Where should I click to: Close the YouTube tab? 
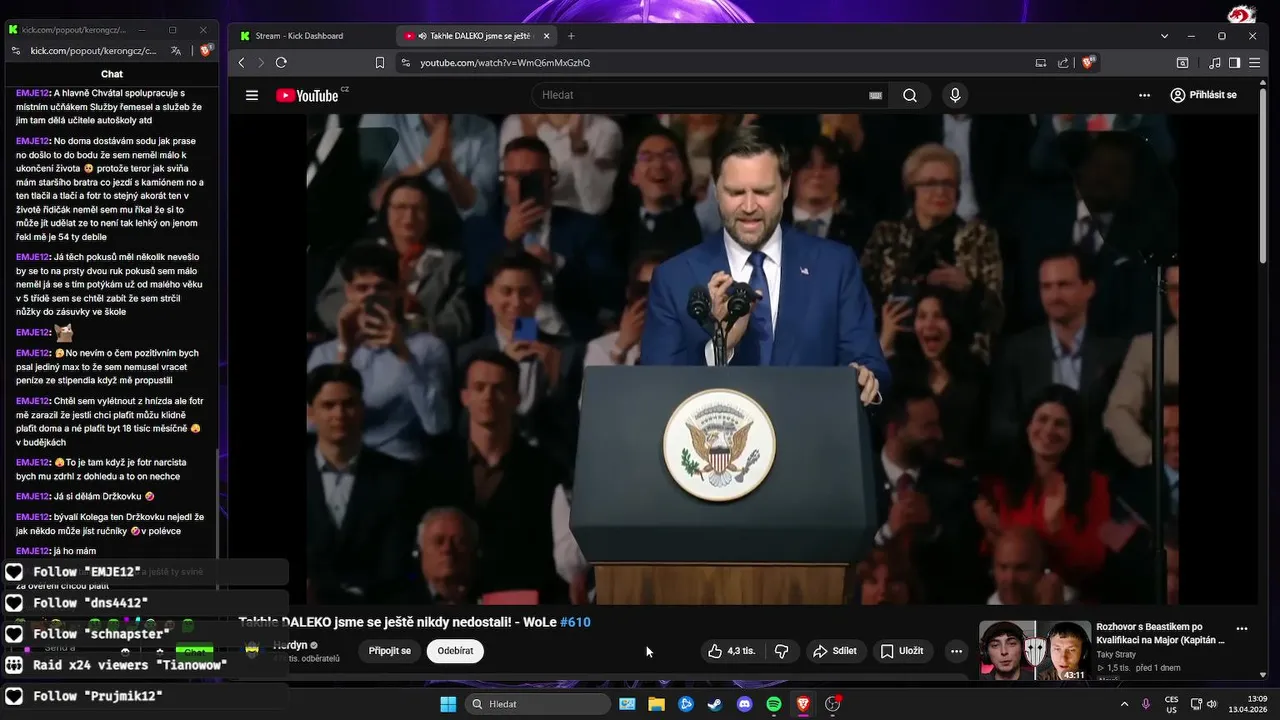point(546,36)
